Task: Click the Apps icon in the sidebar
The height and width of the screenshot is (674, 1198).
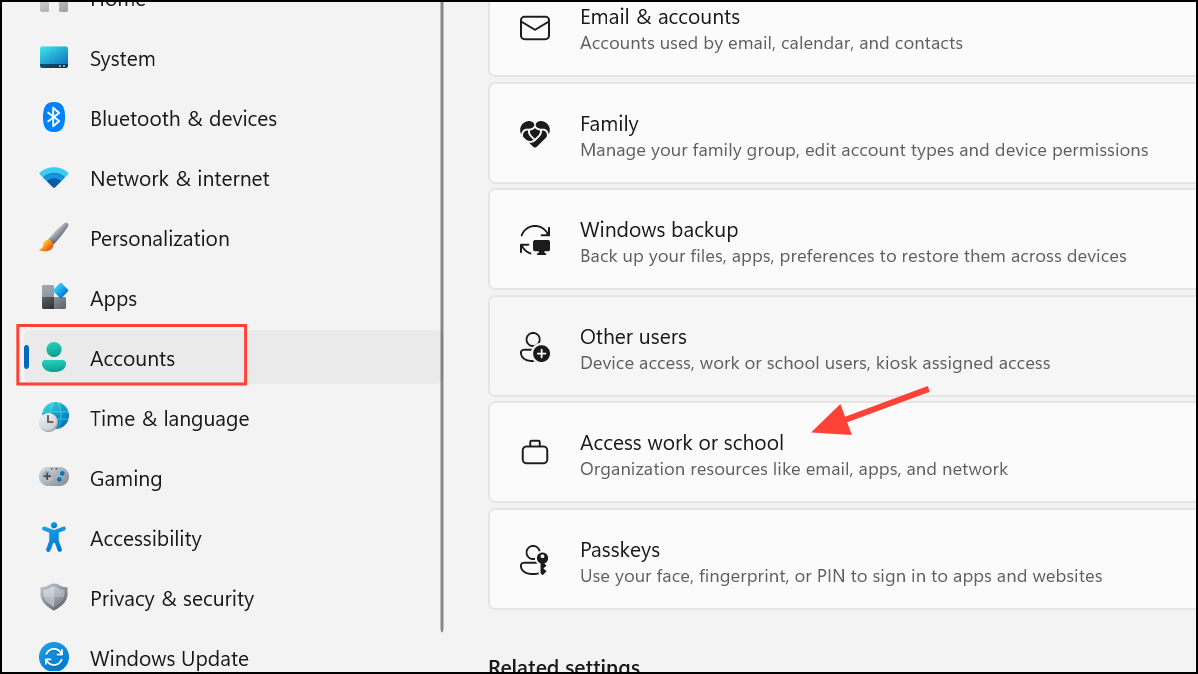Action: [53, 297]
